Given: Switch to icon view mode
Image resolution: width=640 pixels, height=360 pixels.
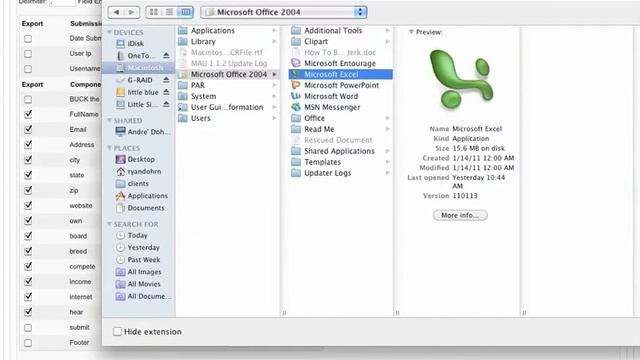Looking at the screenshot, I should tap(153, 12).
